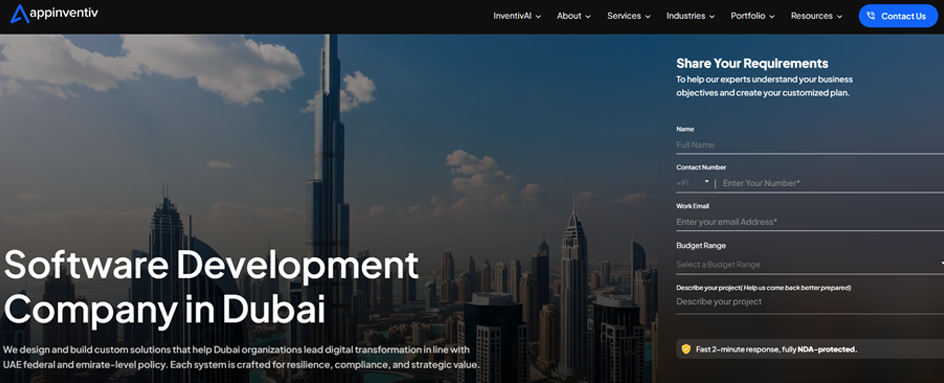Click the Work Email label
The width and height of the screenshot is (944, 383).
692,206
